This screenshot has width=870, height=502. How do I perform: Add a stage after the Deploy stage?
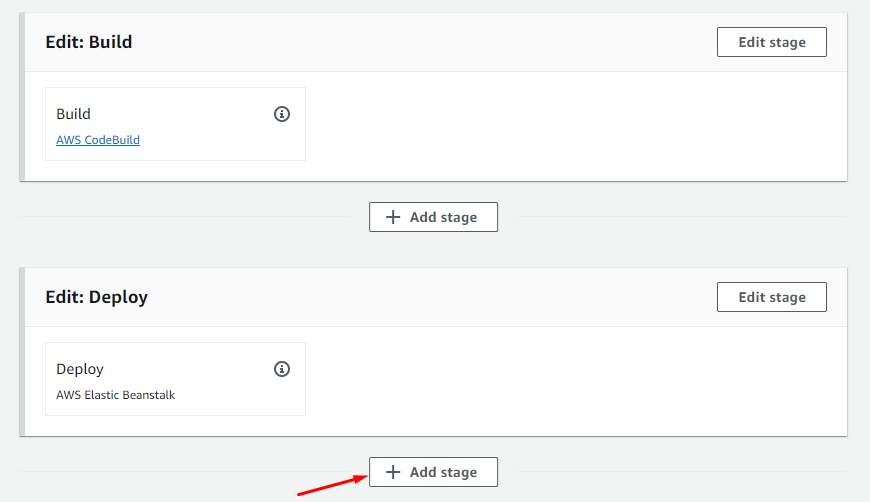(433, 472)
